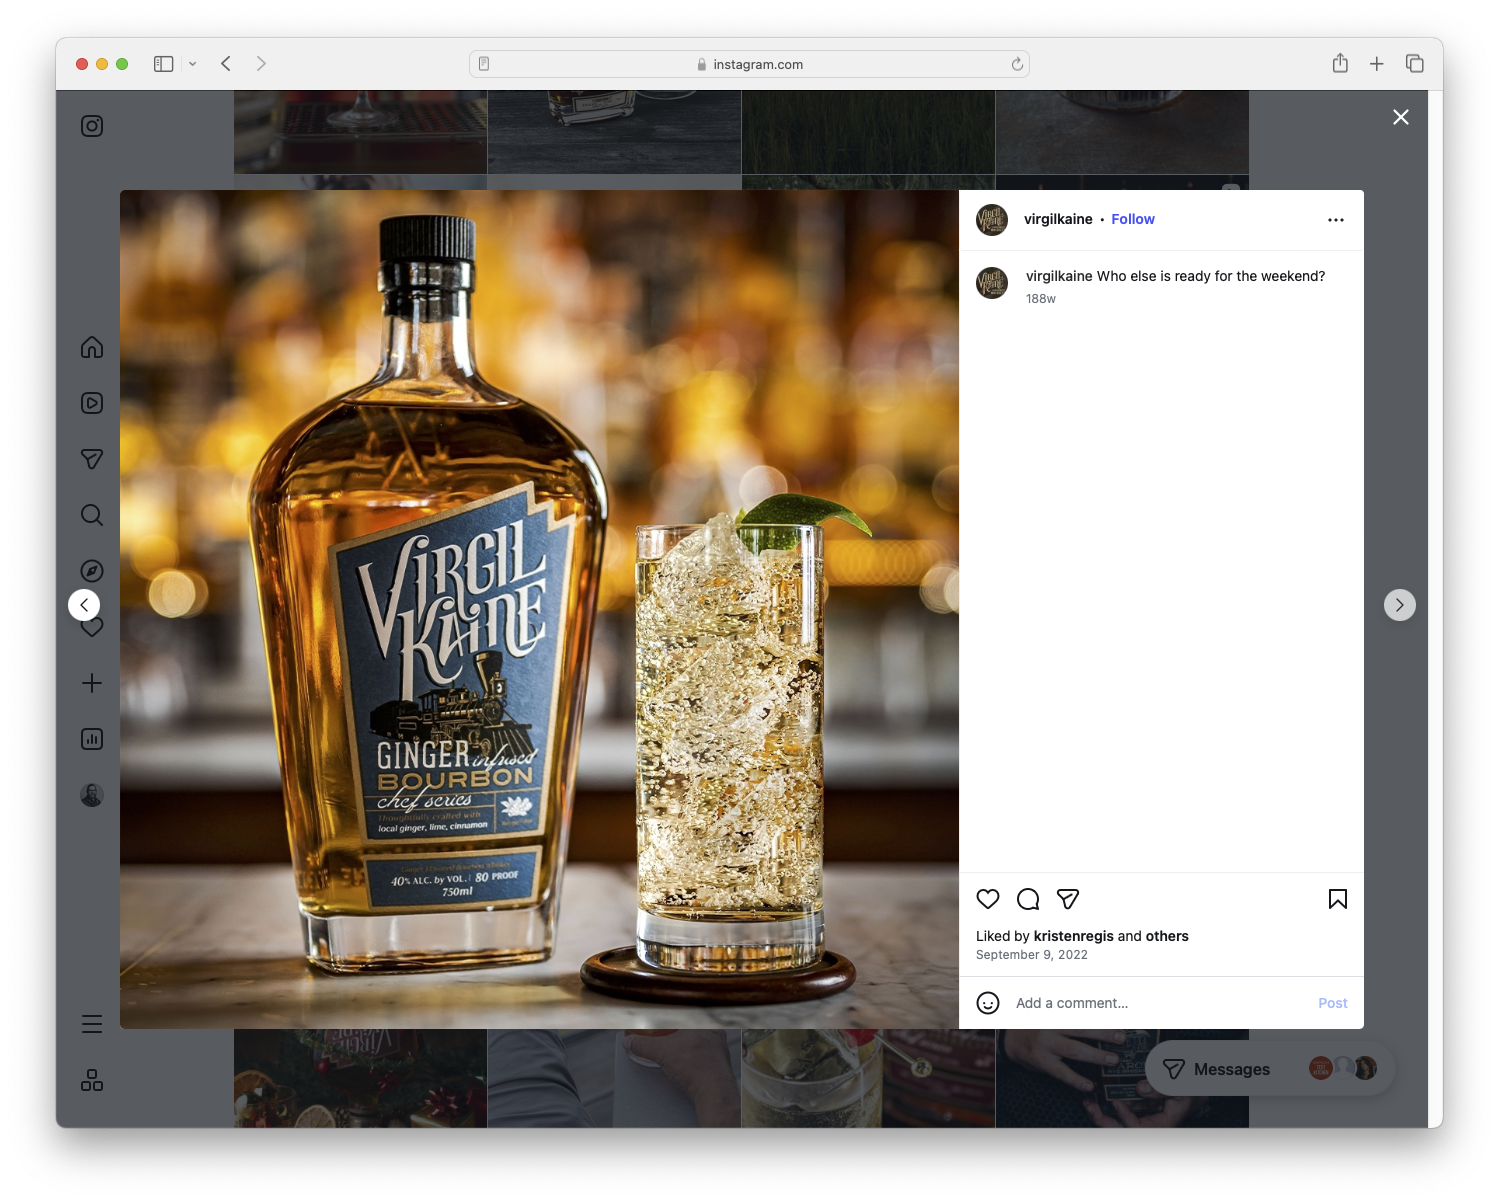The image size is (1499, 1202).
Task: Open post options three-dot menu
Action: pos(1336,220)
